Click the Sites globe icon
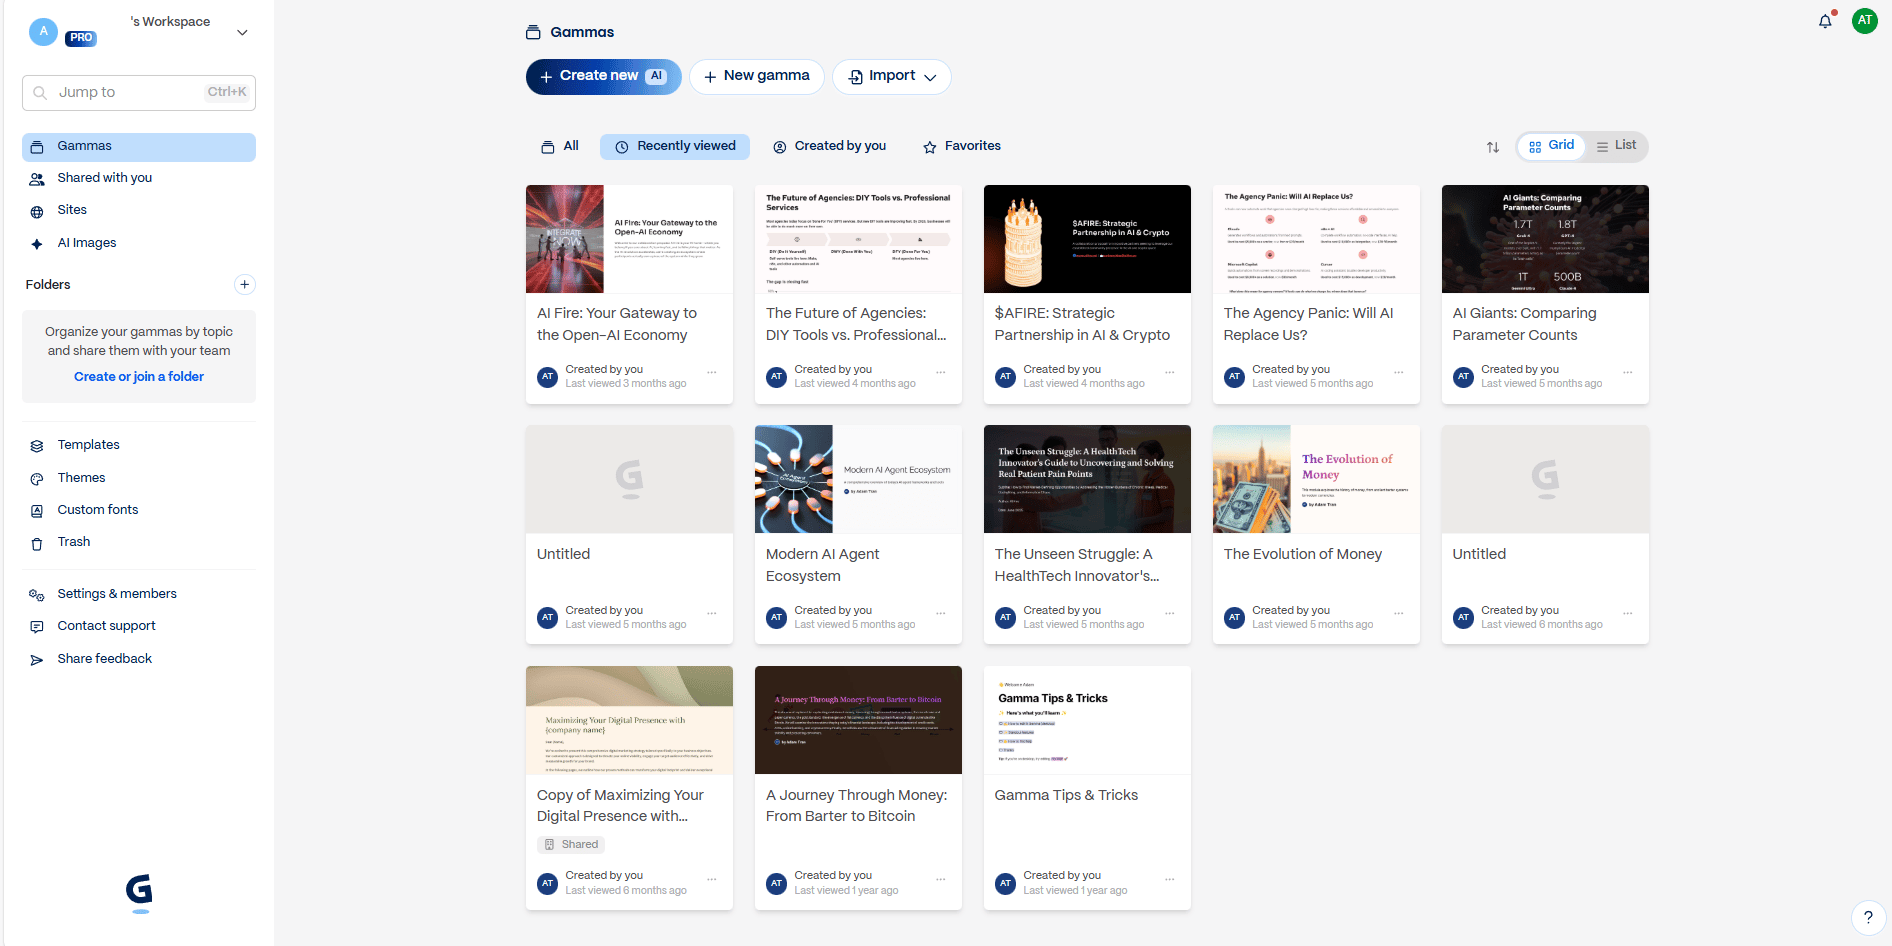 tap(37, 211)
